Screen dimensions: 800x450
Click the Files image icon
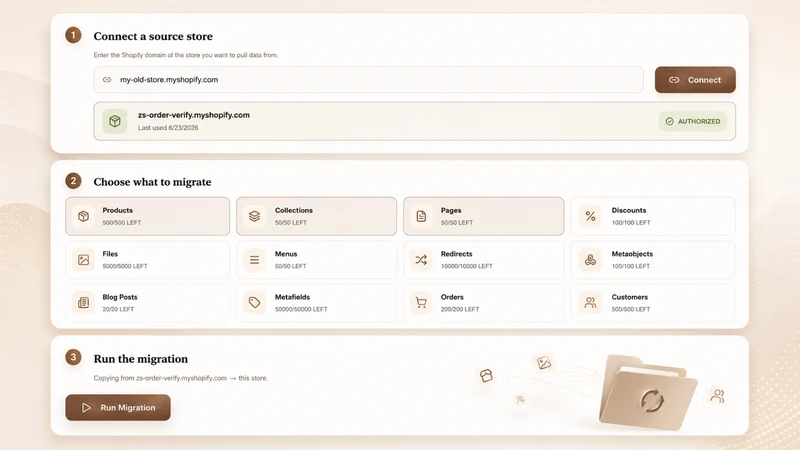[84, 260]
